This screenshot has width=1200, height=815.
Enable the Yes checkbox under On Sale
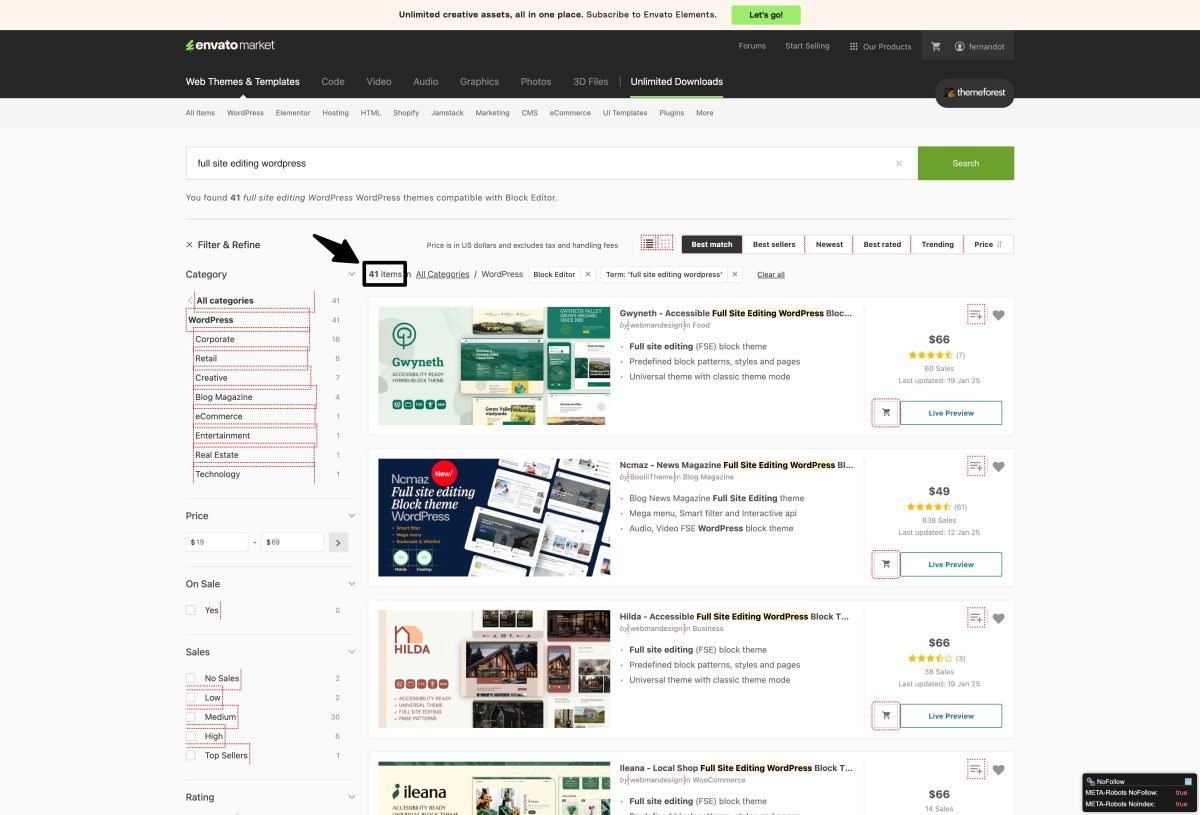190,609
